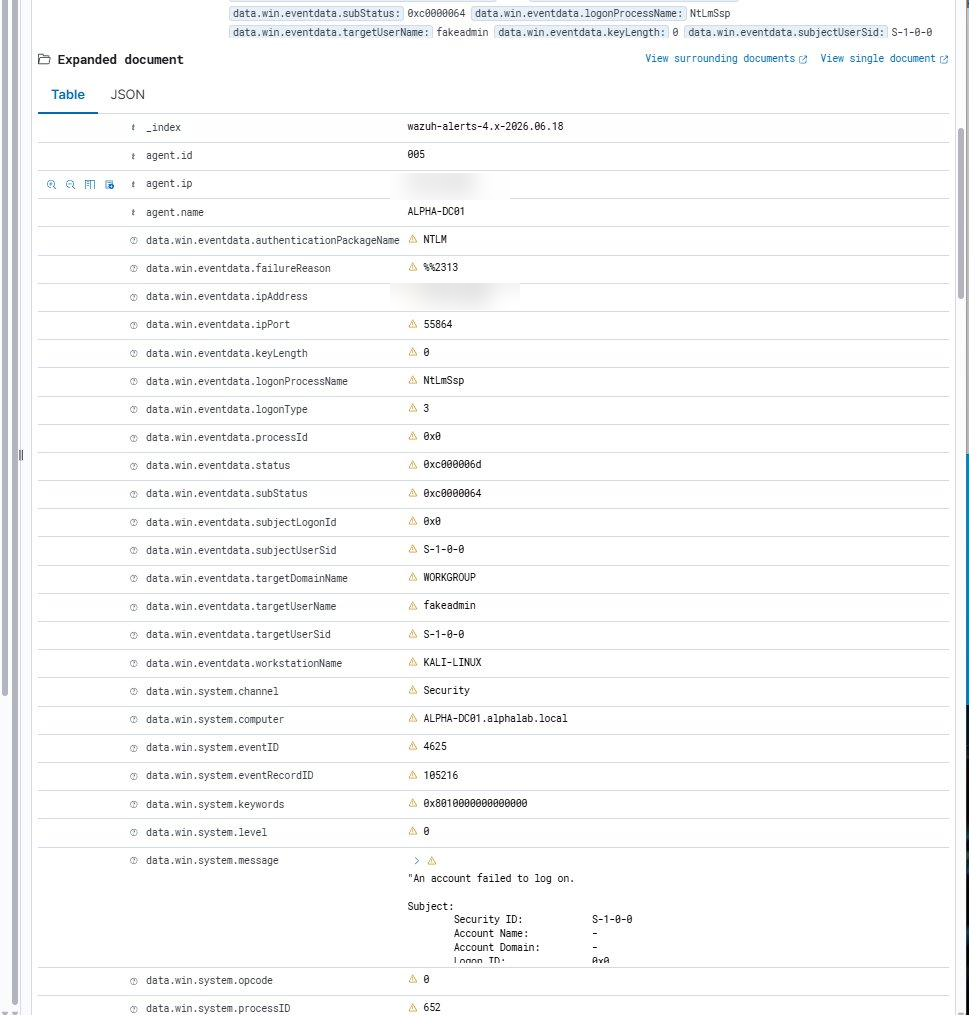980x1036 pixels.
Task: Click the panel resize handle on the left edge
Action: [21, 455]
